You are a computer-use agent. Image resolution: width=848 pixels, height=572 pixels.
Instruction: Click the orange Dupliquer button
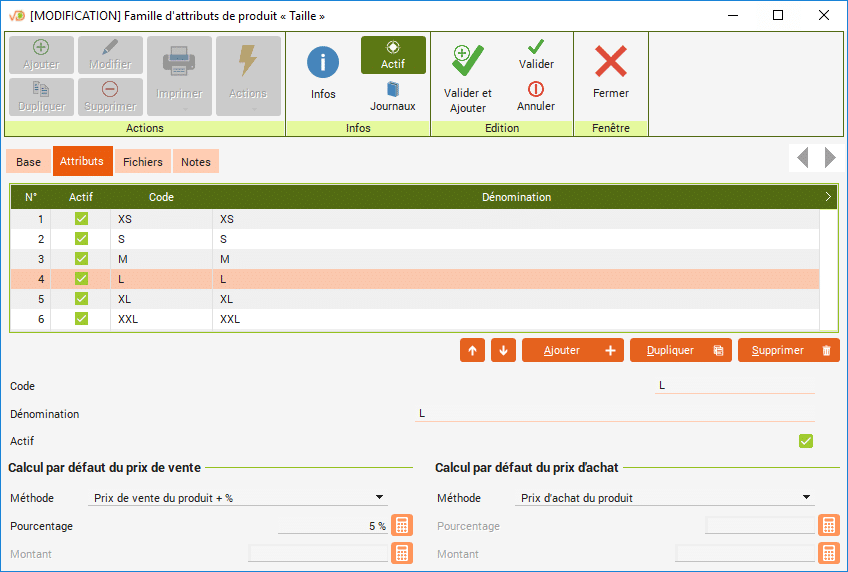[681, 350]
